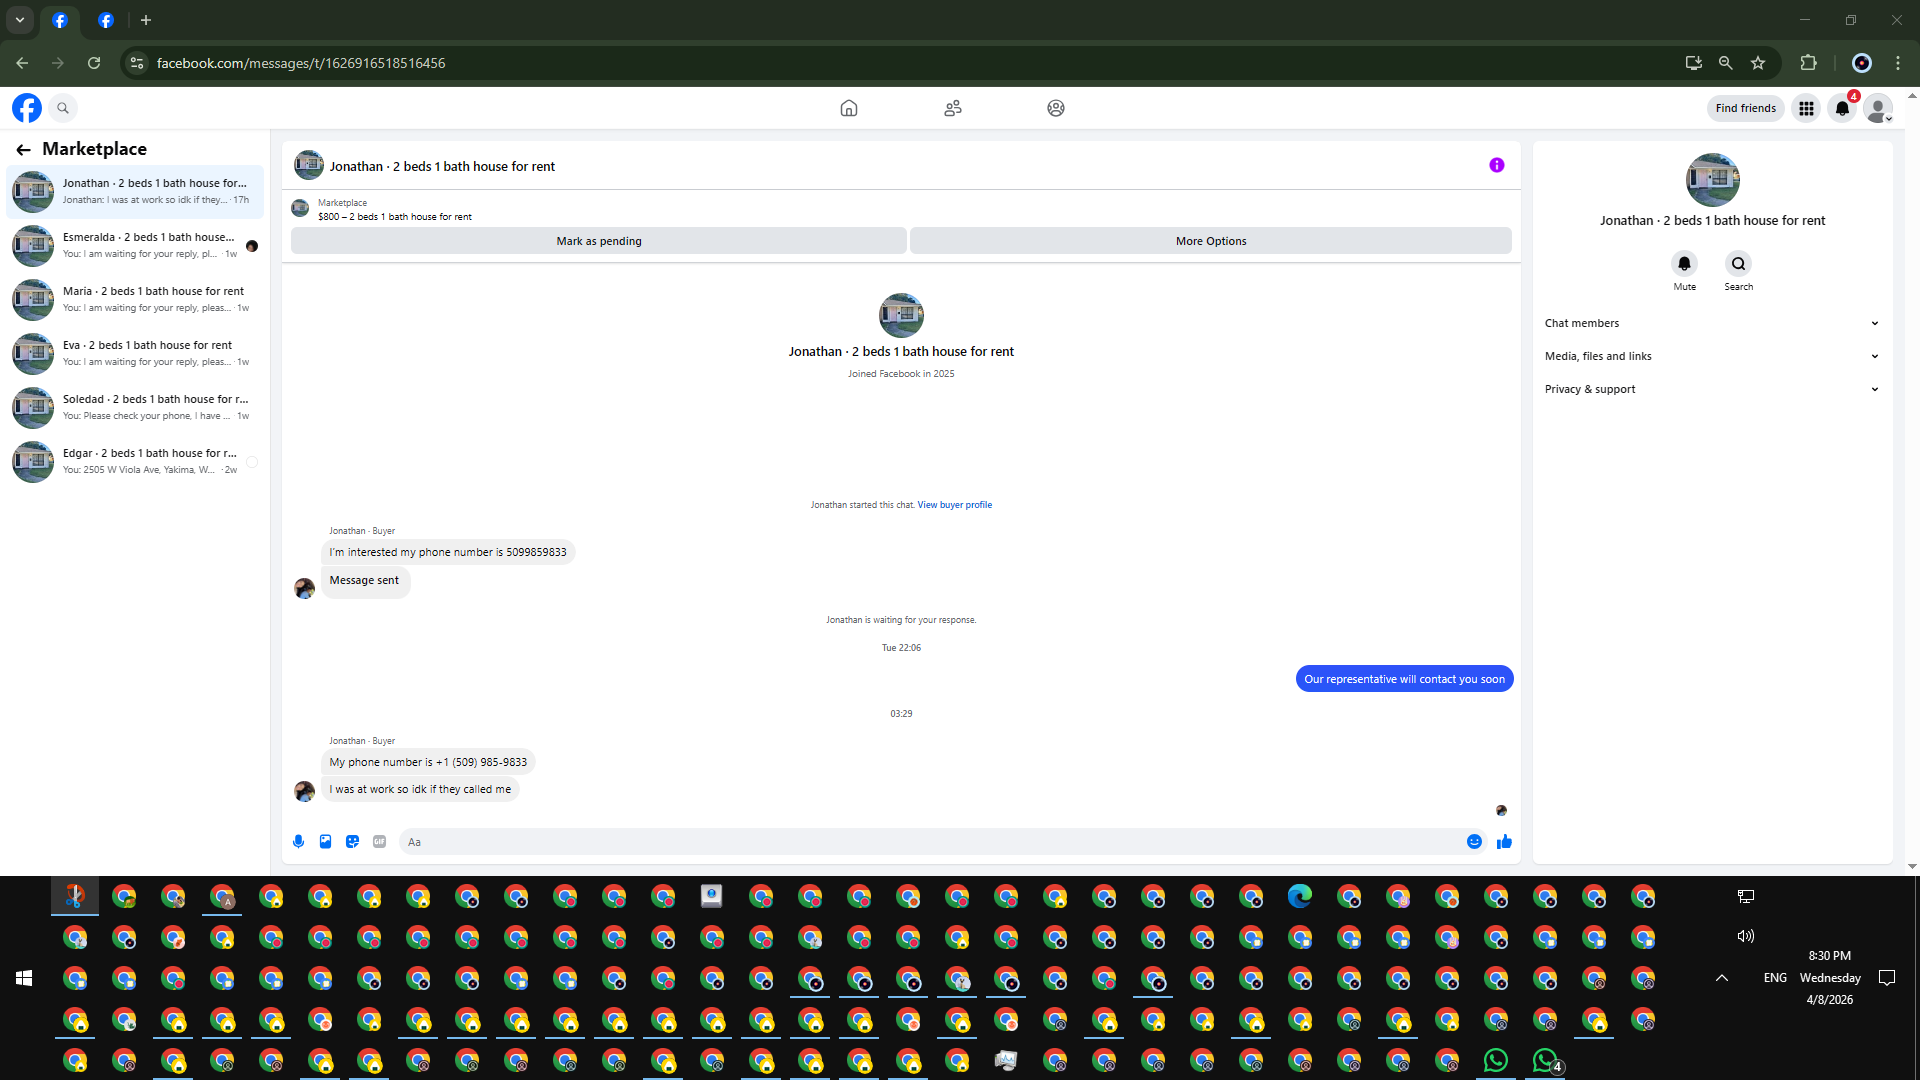Click the attach photo icon
1920x1080 pixels.
(325, 842)
